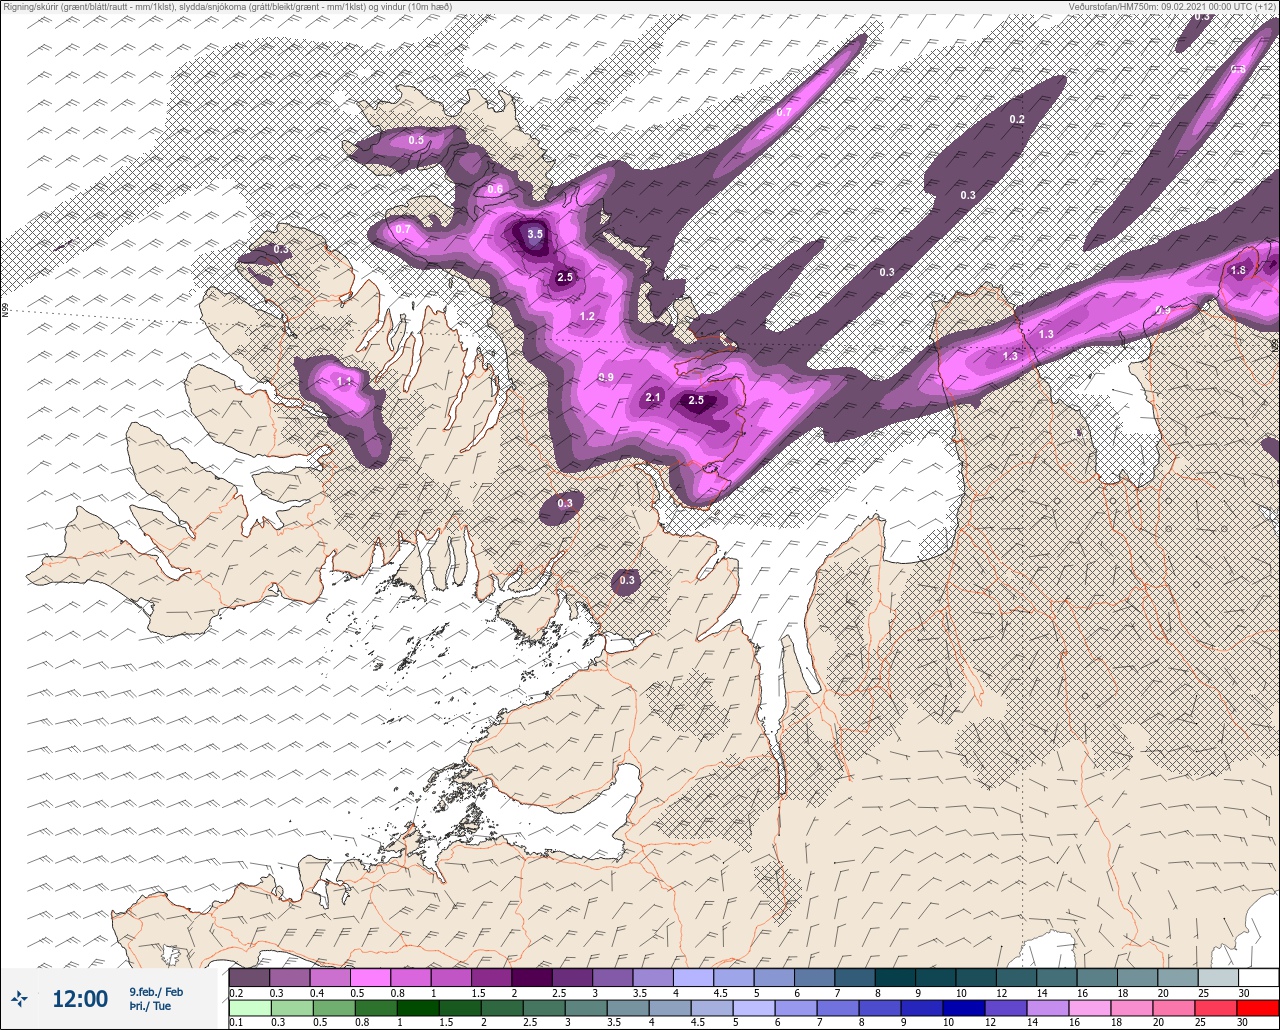Screen dimensions: 1280x1030
Task: Click the 1.1 value over the western fjord
Action: (344, 381)
